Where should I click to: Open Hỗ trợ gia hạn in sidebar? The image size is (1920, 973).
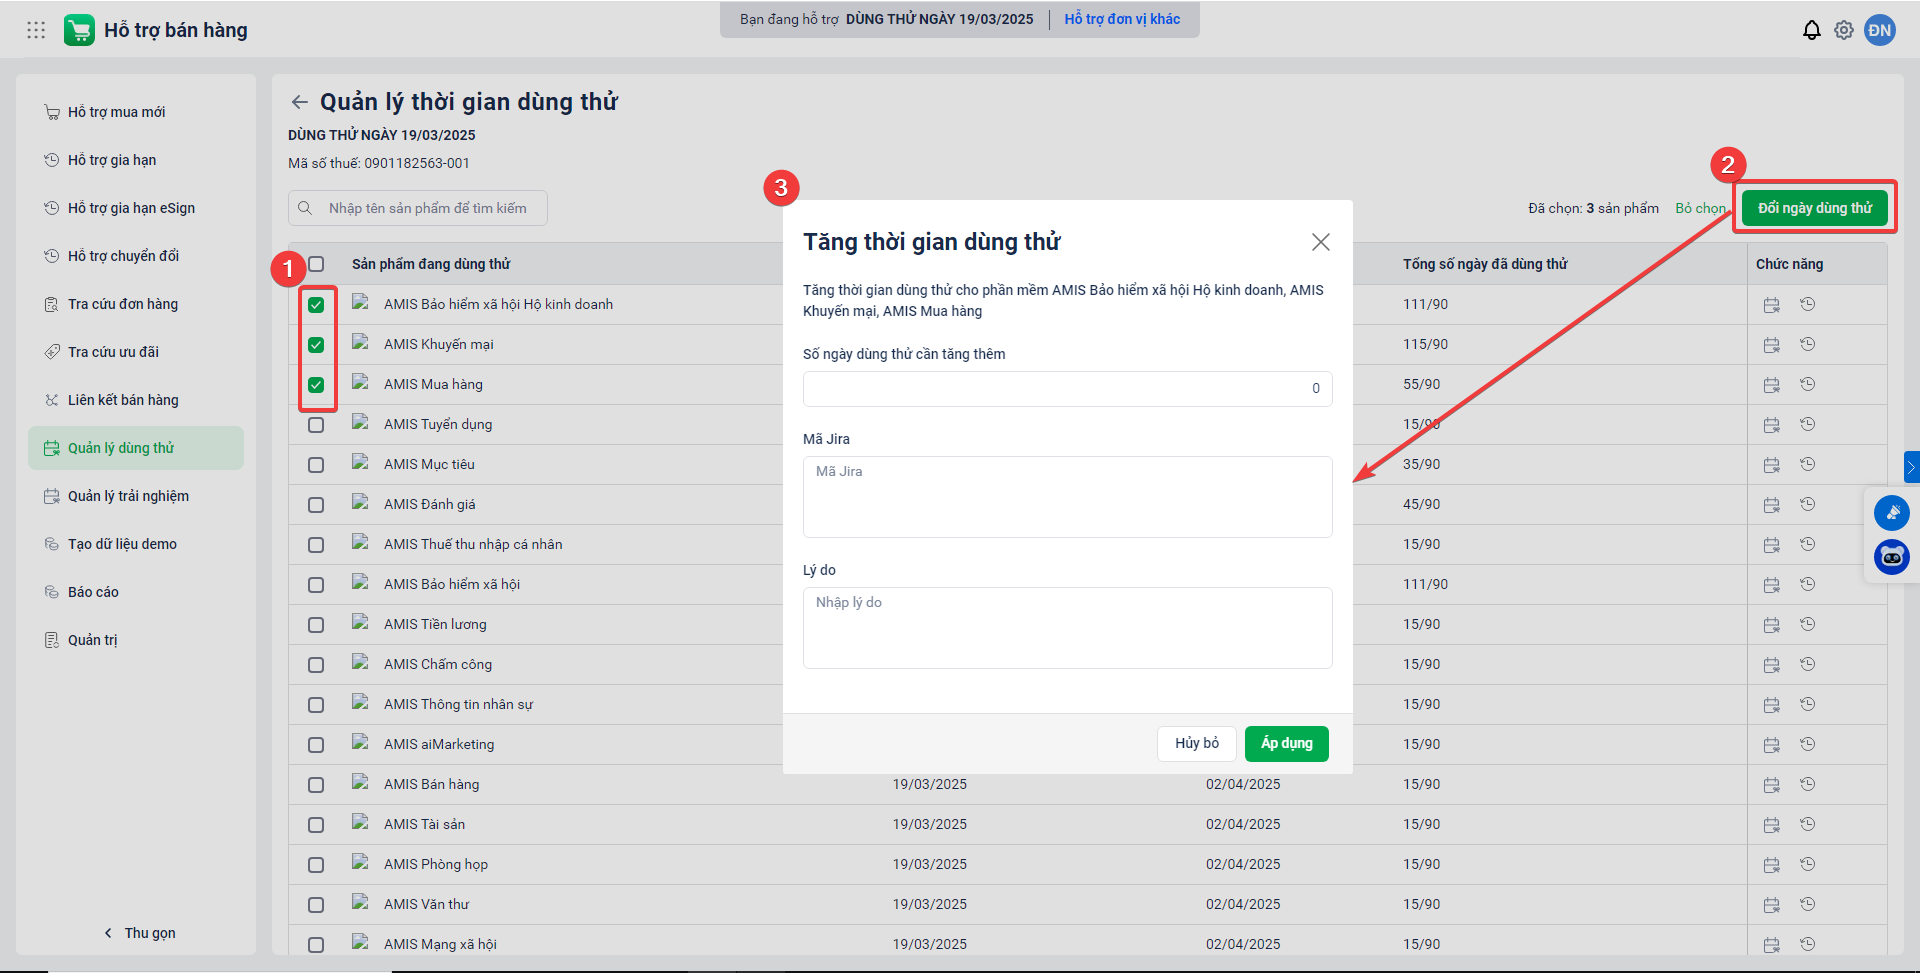point(136,160)
